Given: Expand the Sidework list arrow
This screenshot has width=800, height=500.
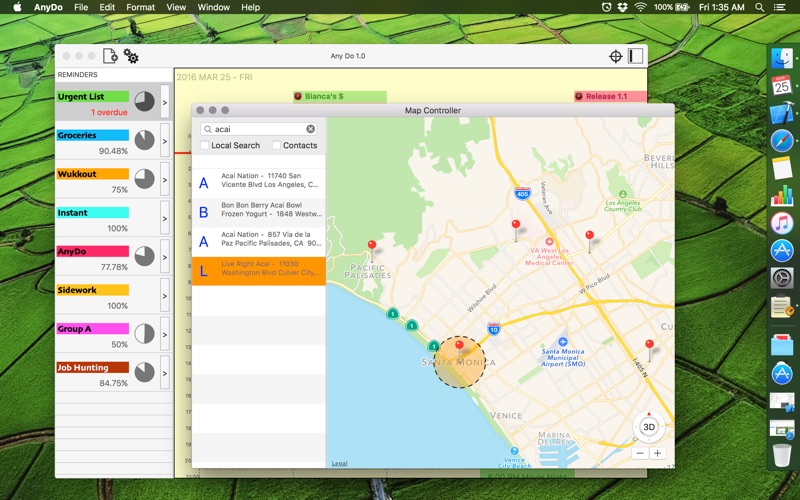Looking at the screenshot, I should 165,296.
